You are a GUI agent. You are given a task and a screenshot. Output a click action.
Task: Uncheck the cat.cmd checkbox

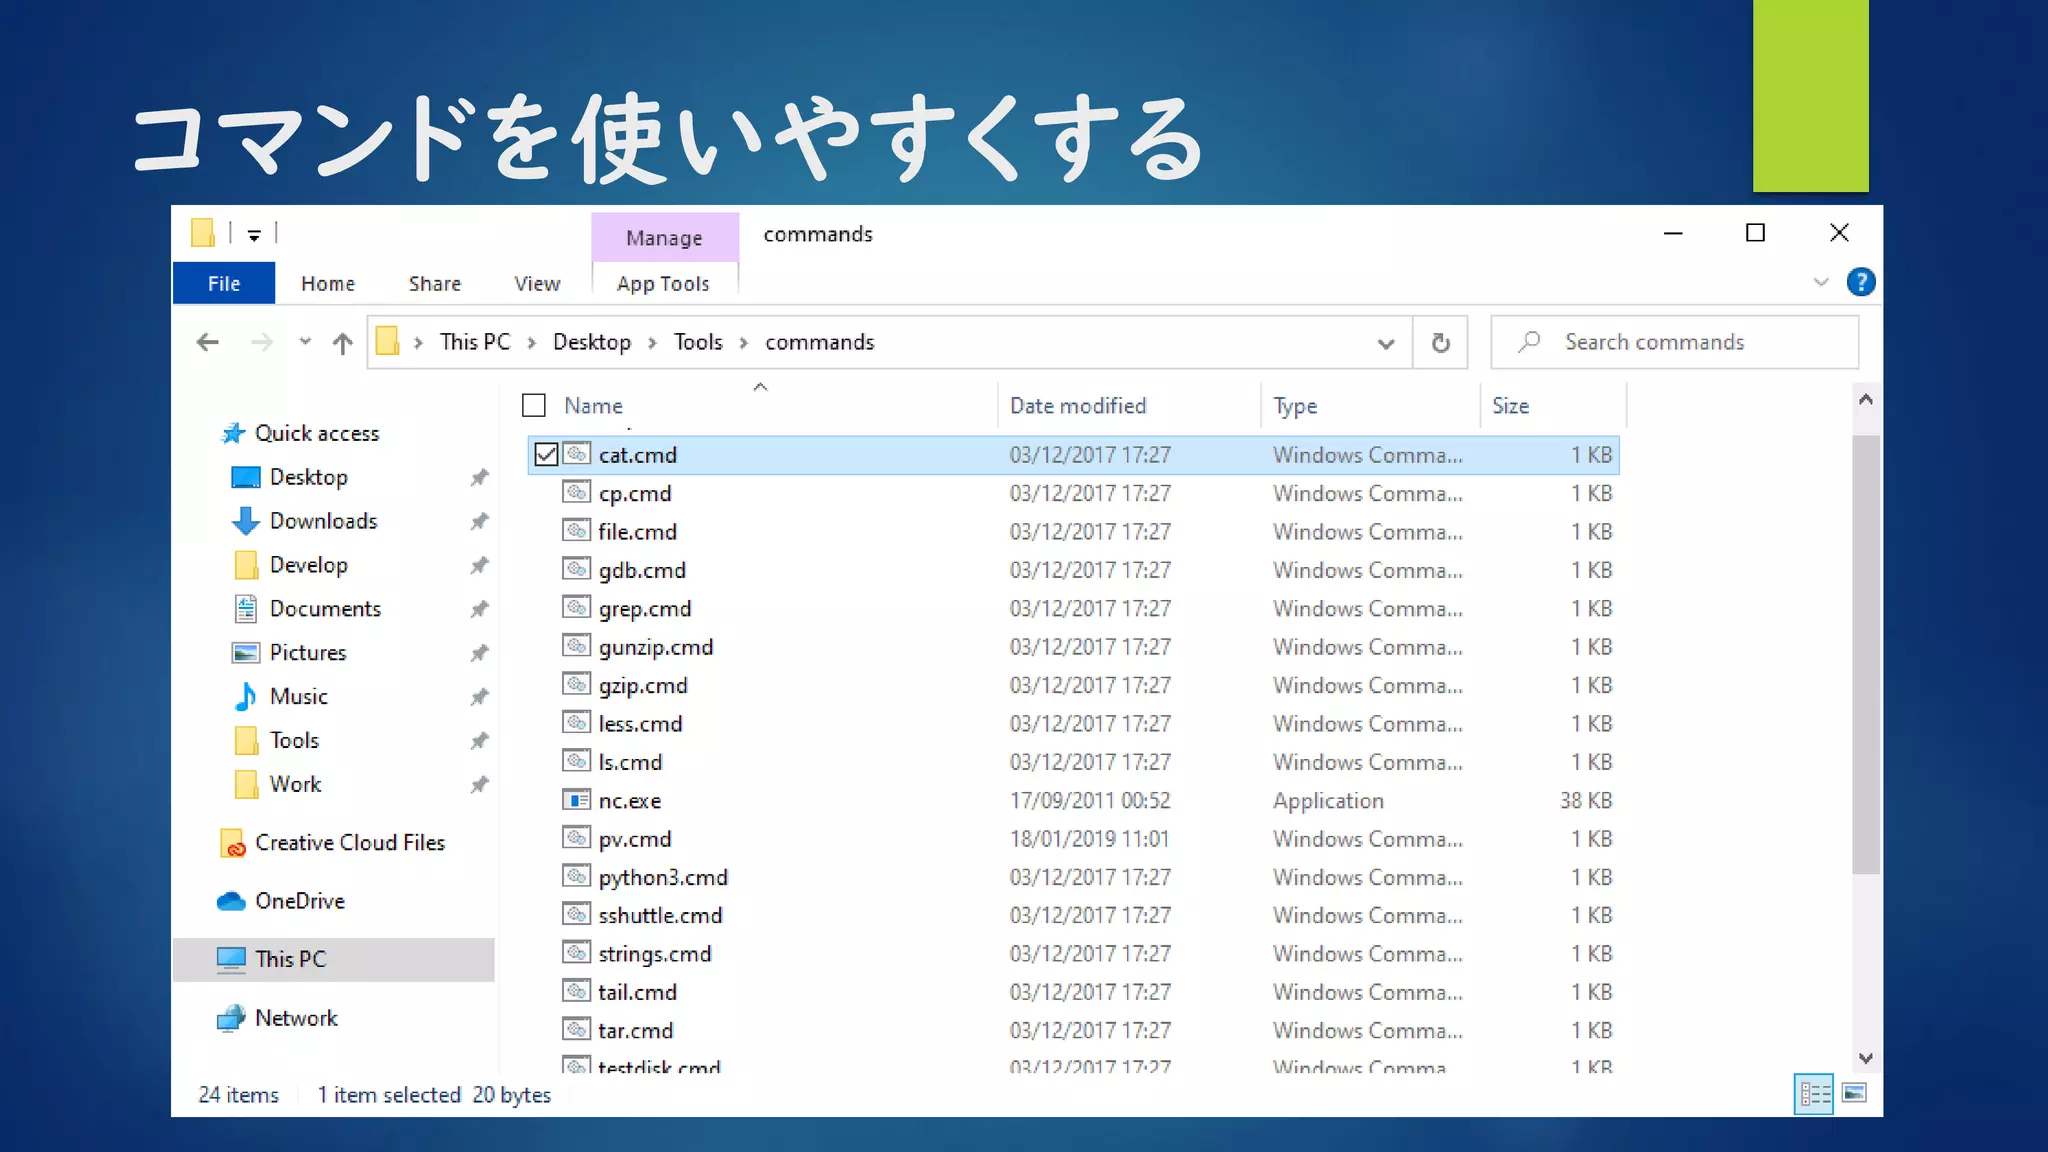[546, 454]
